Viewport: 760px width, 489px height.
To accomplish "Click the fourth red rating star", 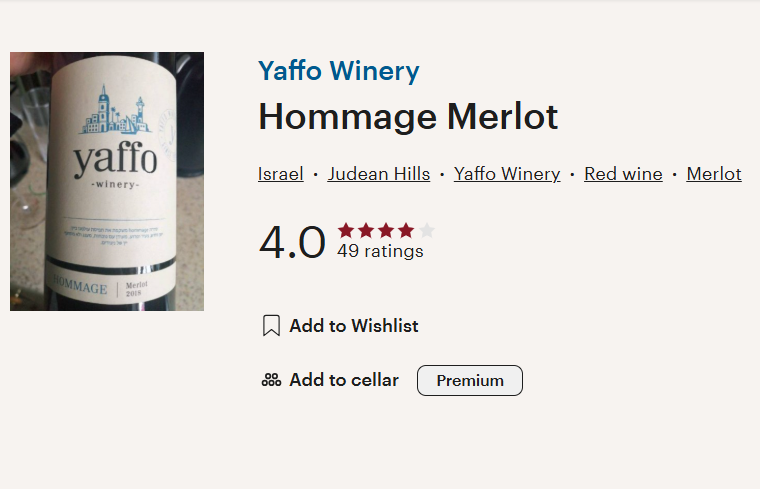I will click(x=406, y=230).
